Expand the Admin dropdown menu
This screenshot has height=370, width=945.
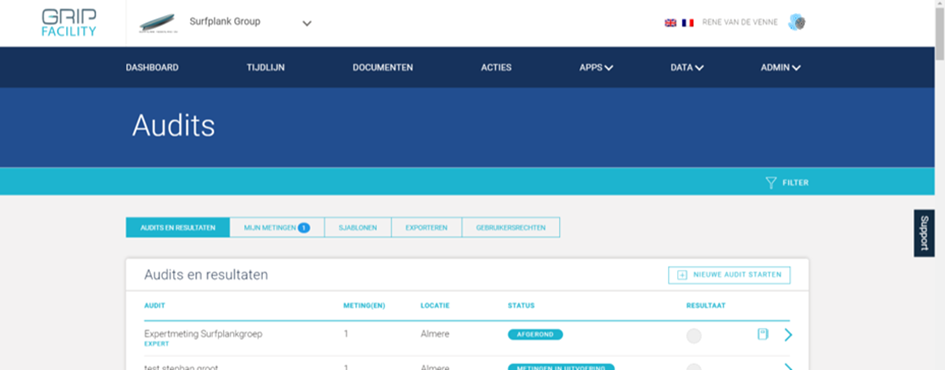(x=780, y=67)
